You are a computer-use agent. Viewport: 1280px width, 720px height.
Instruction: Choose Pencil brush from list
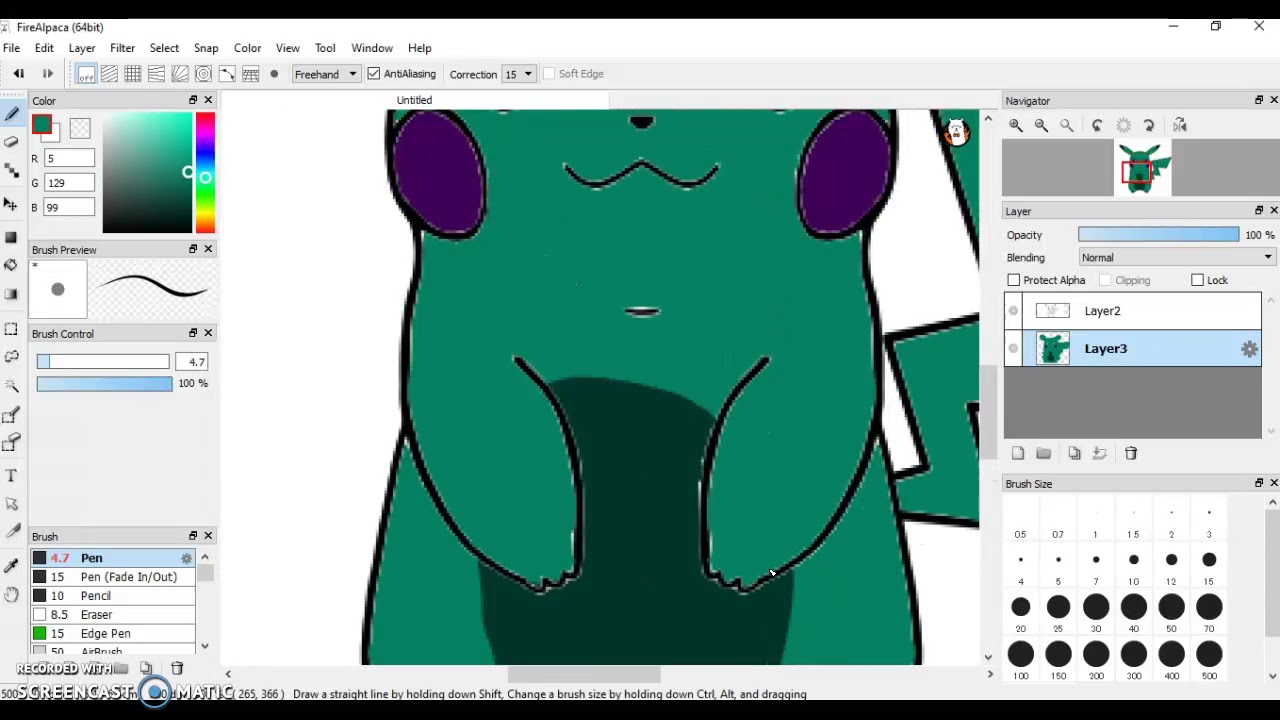pos(113,596)
